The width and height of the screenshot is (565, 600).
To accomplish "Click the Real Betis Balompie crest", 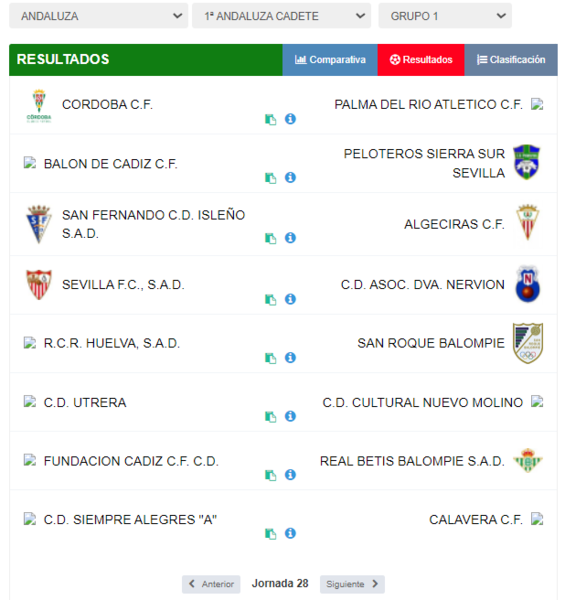I will tap(528, 461).
